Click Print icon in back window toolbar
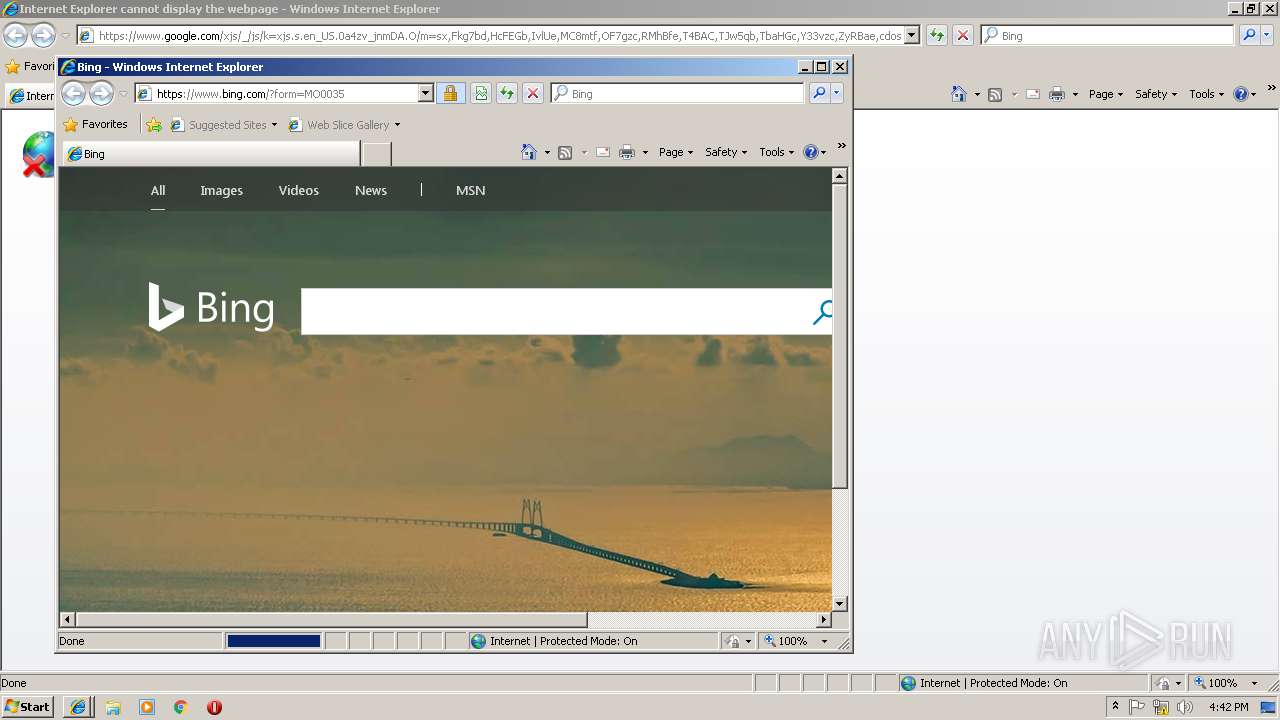Viewport: 1280px width, 720px height. click(1057, 94)
